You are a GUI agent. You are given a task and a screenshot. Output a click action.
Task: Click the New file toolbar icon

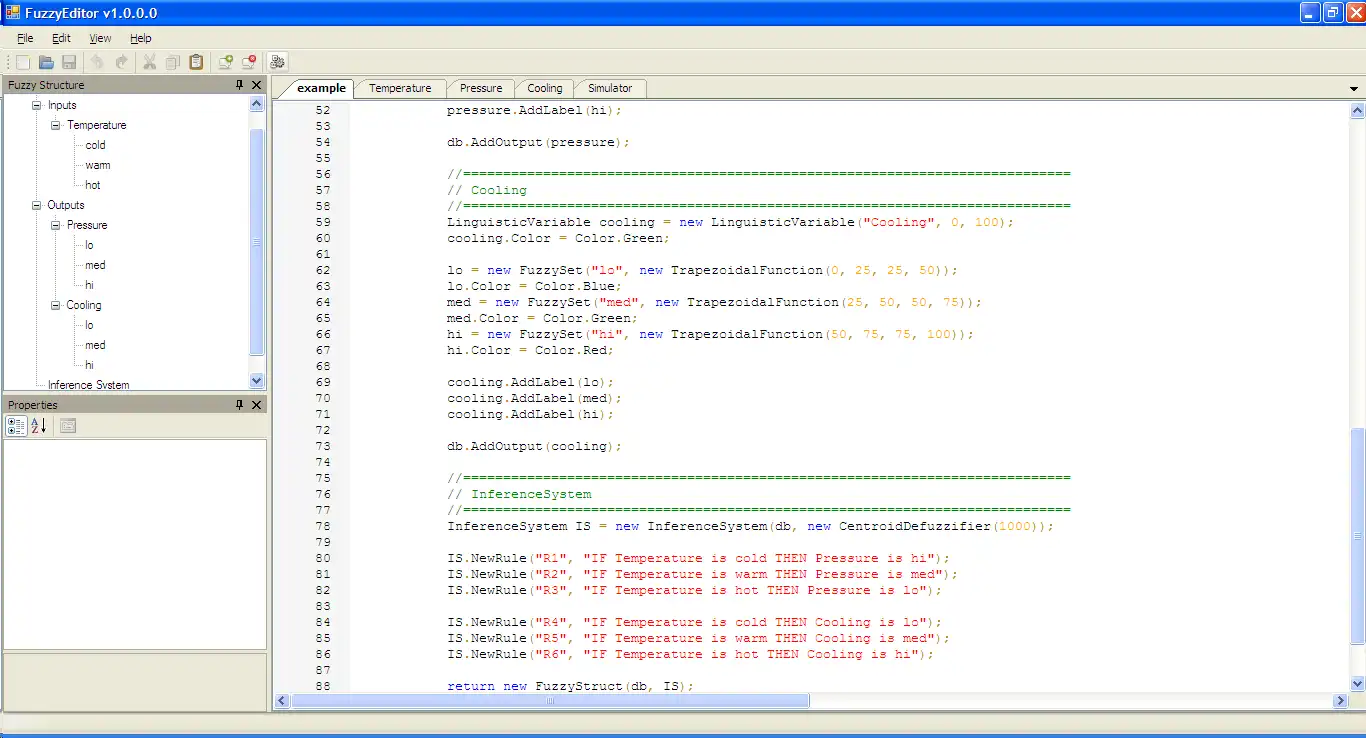pyautogui.click(x=23, y=62)
